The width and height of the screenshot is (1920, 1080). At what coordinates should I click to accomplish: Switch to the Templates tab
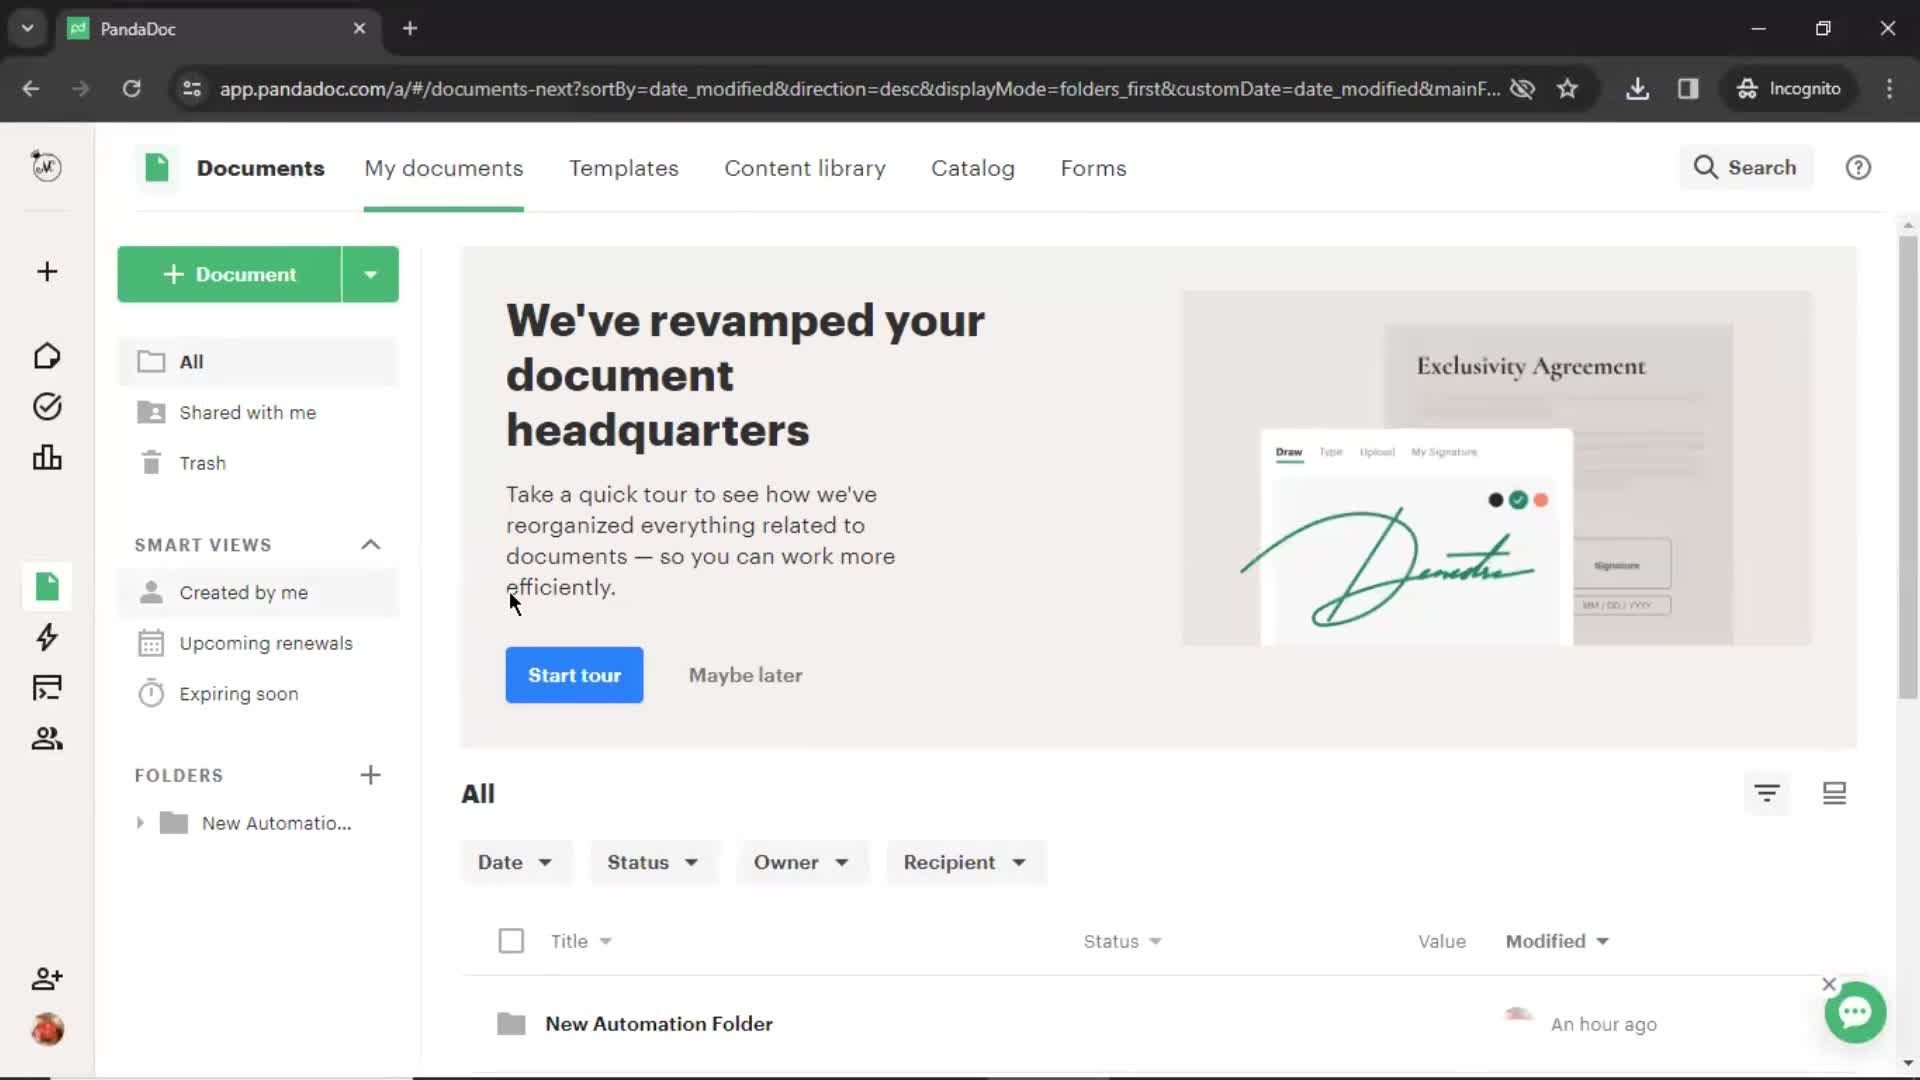pyautogui.click(x=622, y=167)
